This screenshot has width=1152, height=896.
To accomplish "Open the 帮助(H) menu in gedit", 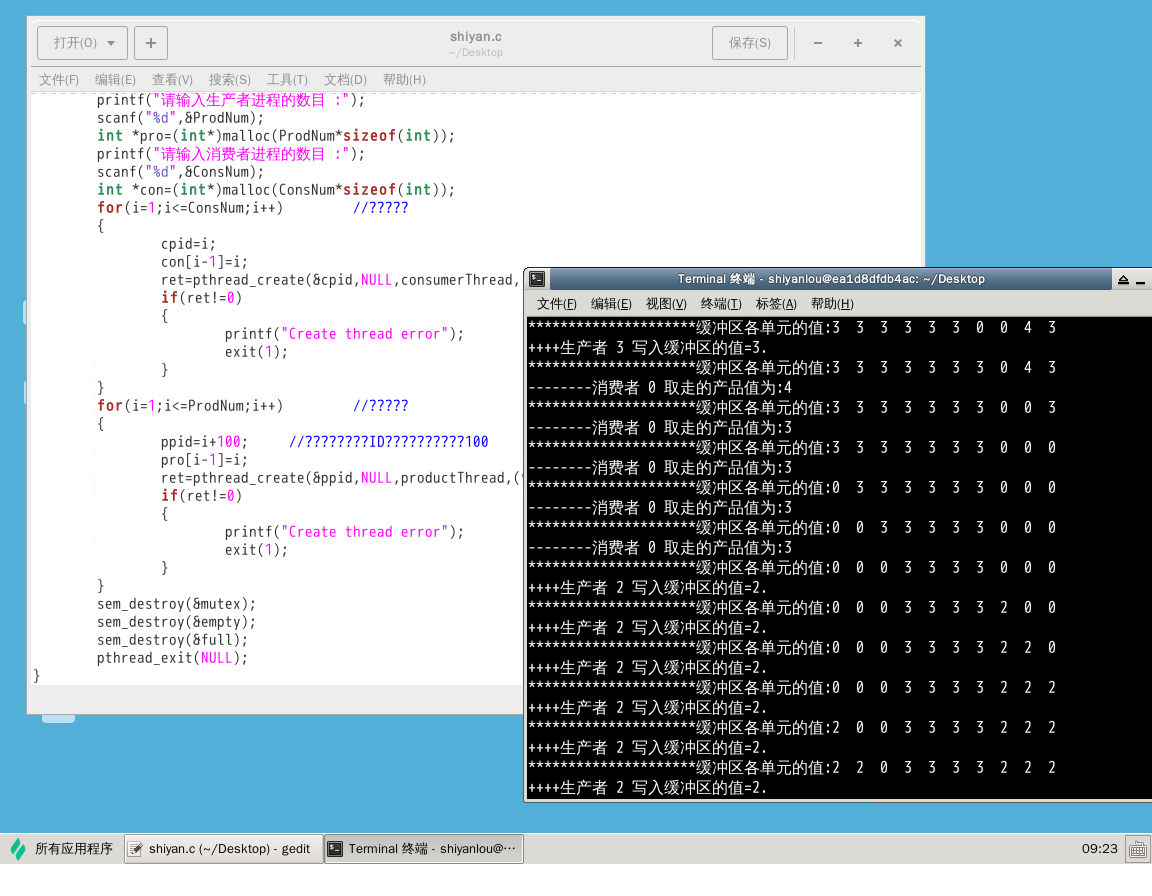I will click(404, 80).
